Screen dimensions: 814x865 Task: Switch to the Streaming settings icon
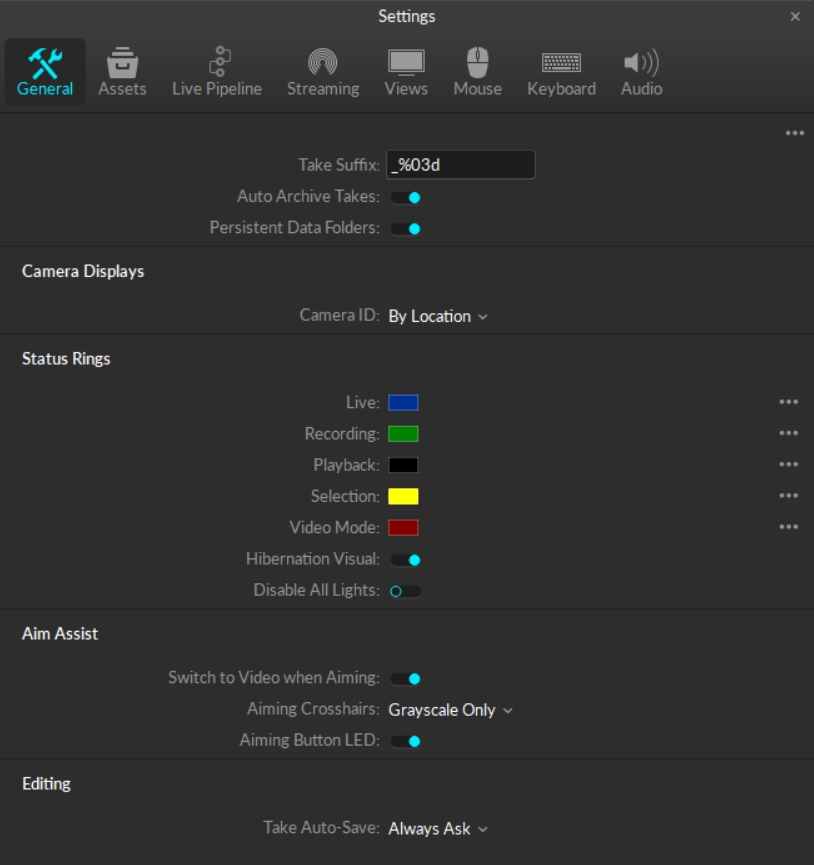click(x=322, y=62)
